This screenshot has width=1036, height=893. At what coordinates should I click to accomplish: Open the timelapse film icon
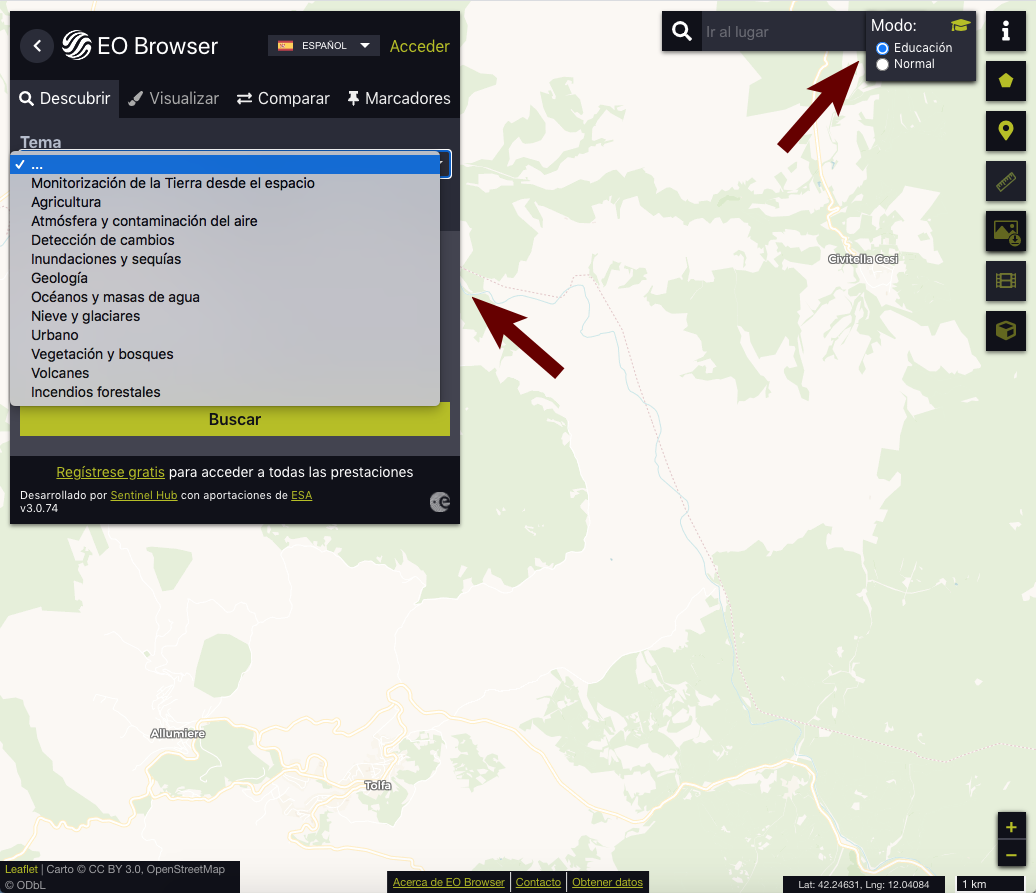point(1006,281)
